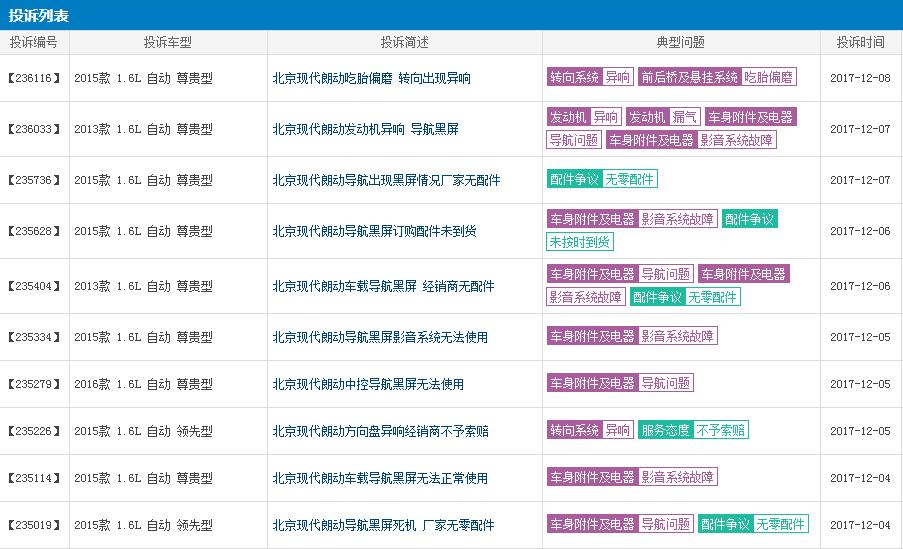
Task: Select complaint number 【236033】
Action: click(35, 129)
